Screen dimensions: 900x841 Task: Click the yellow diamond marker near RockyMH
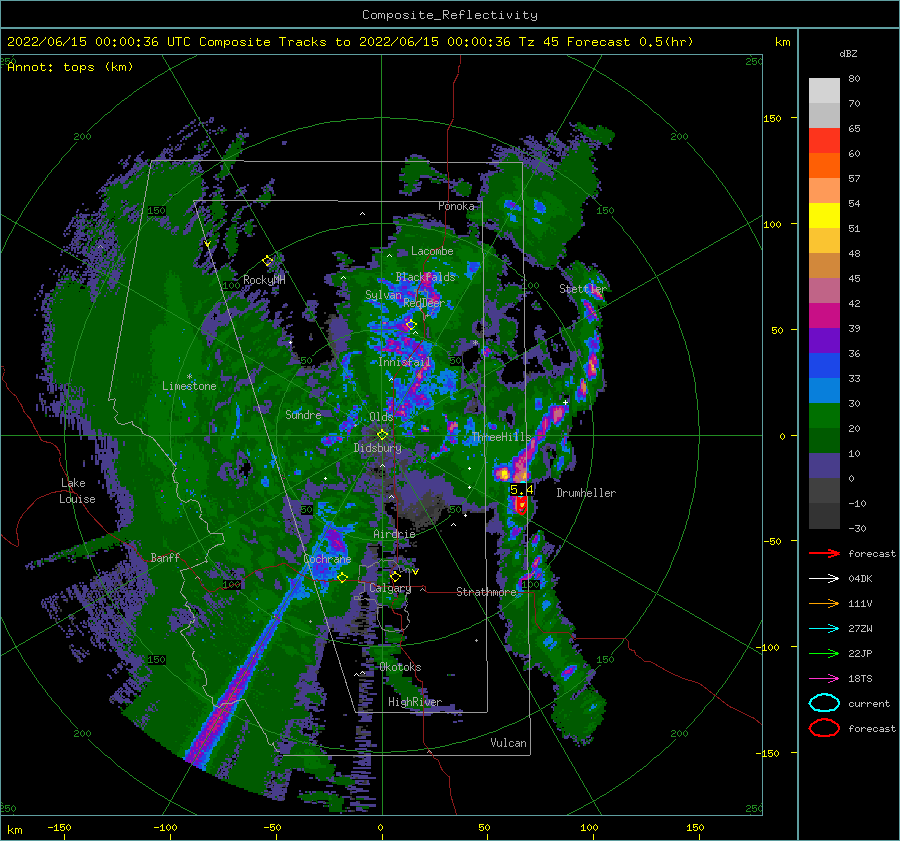(x=267, y=261)
